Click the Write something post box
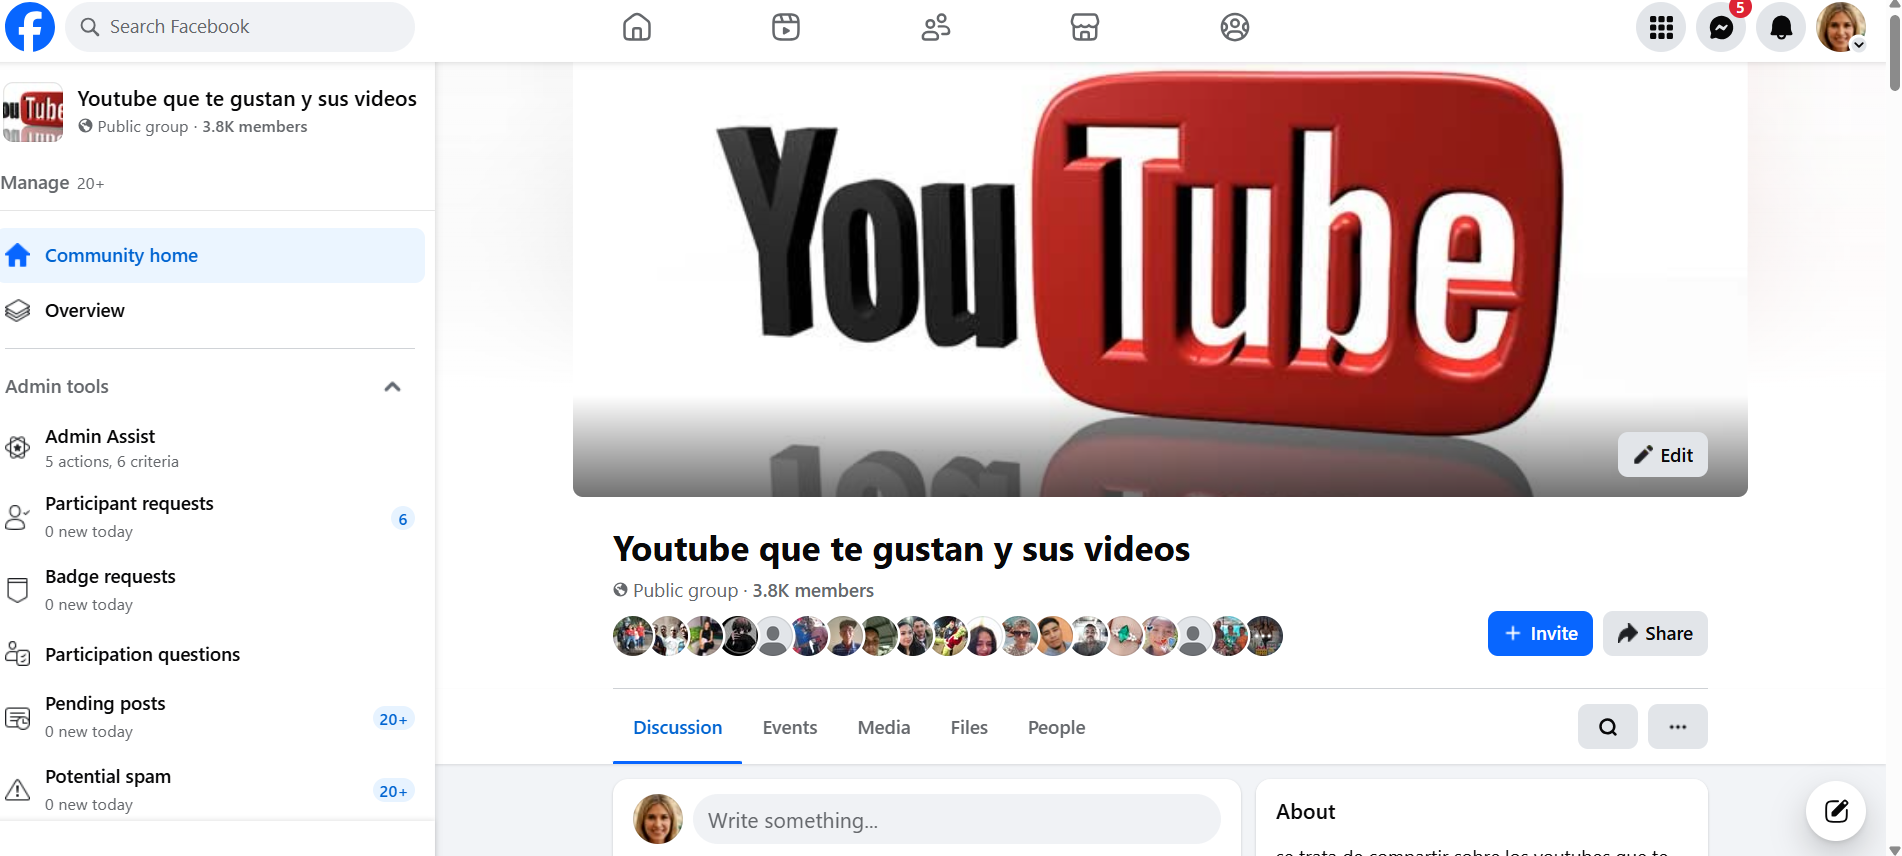 pos(956,820)
